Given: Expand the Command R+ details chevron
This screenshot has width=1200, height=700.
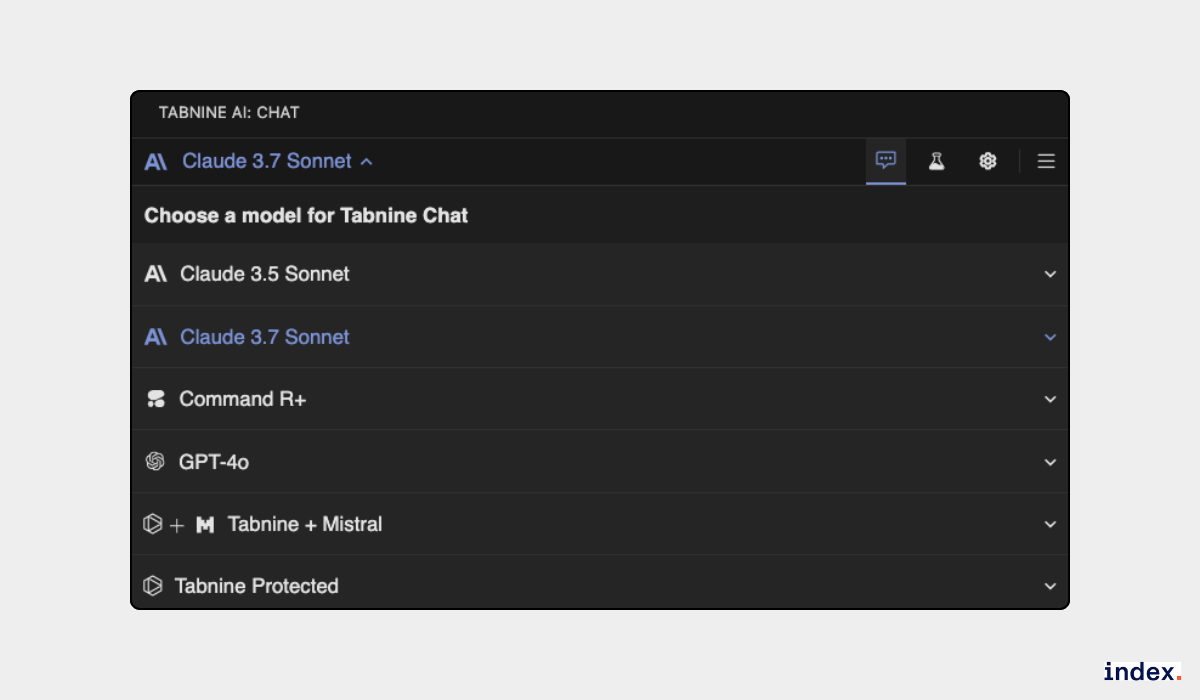Looking at the screenshot, I should [1050, 399].
